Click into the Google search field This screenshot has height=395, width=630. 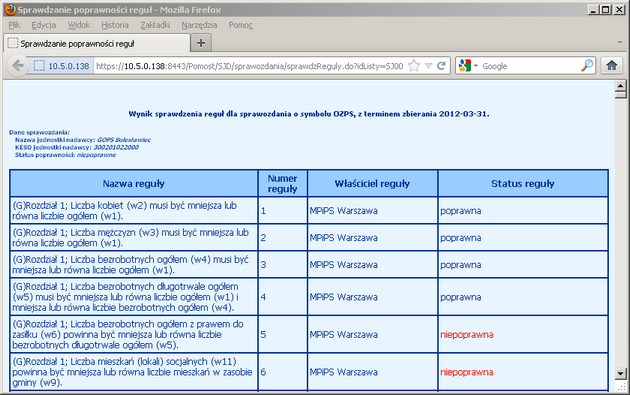point(530,66)
